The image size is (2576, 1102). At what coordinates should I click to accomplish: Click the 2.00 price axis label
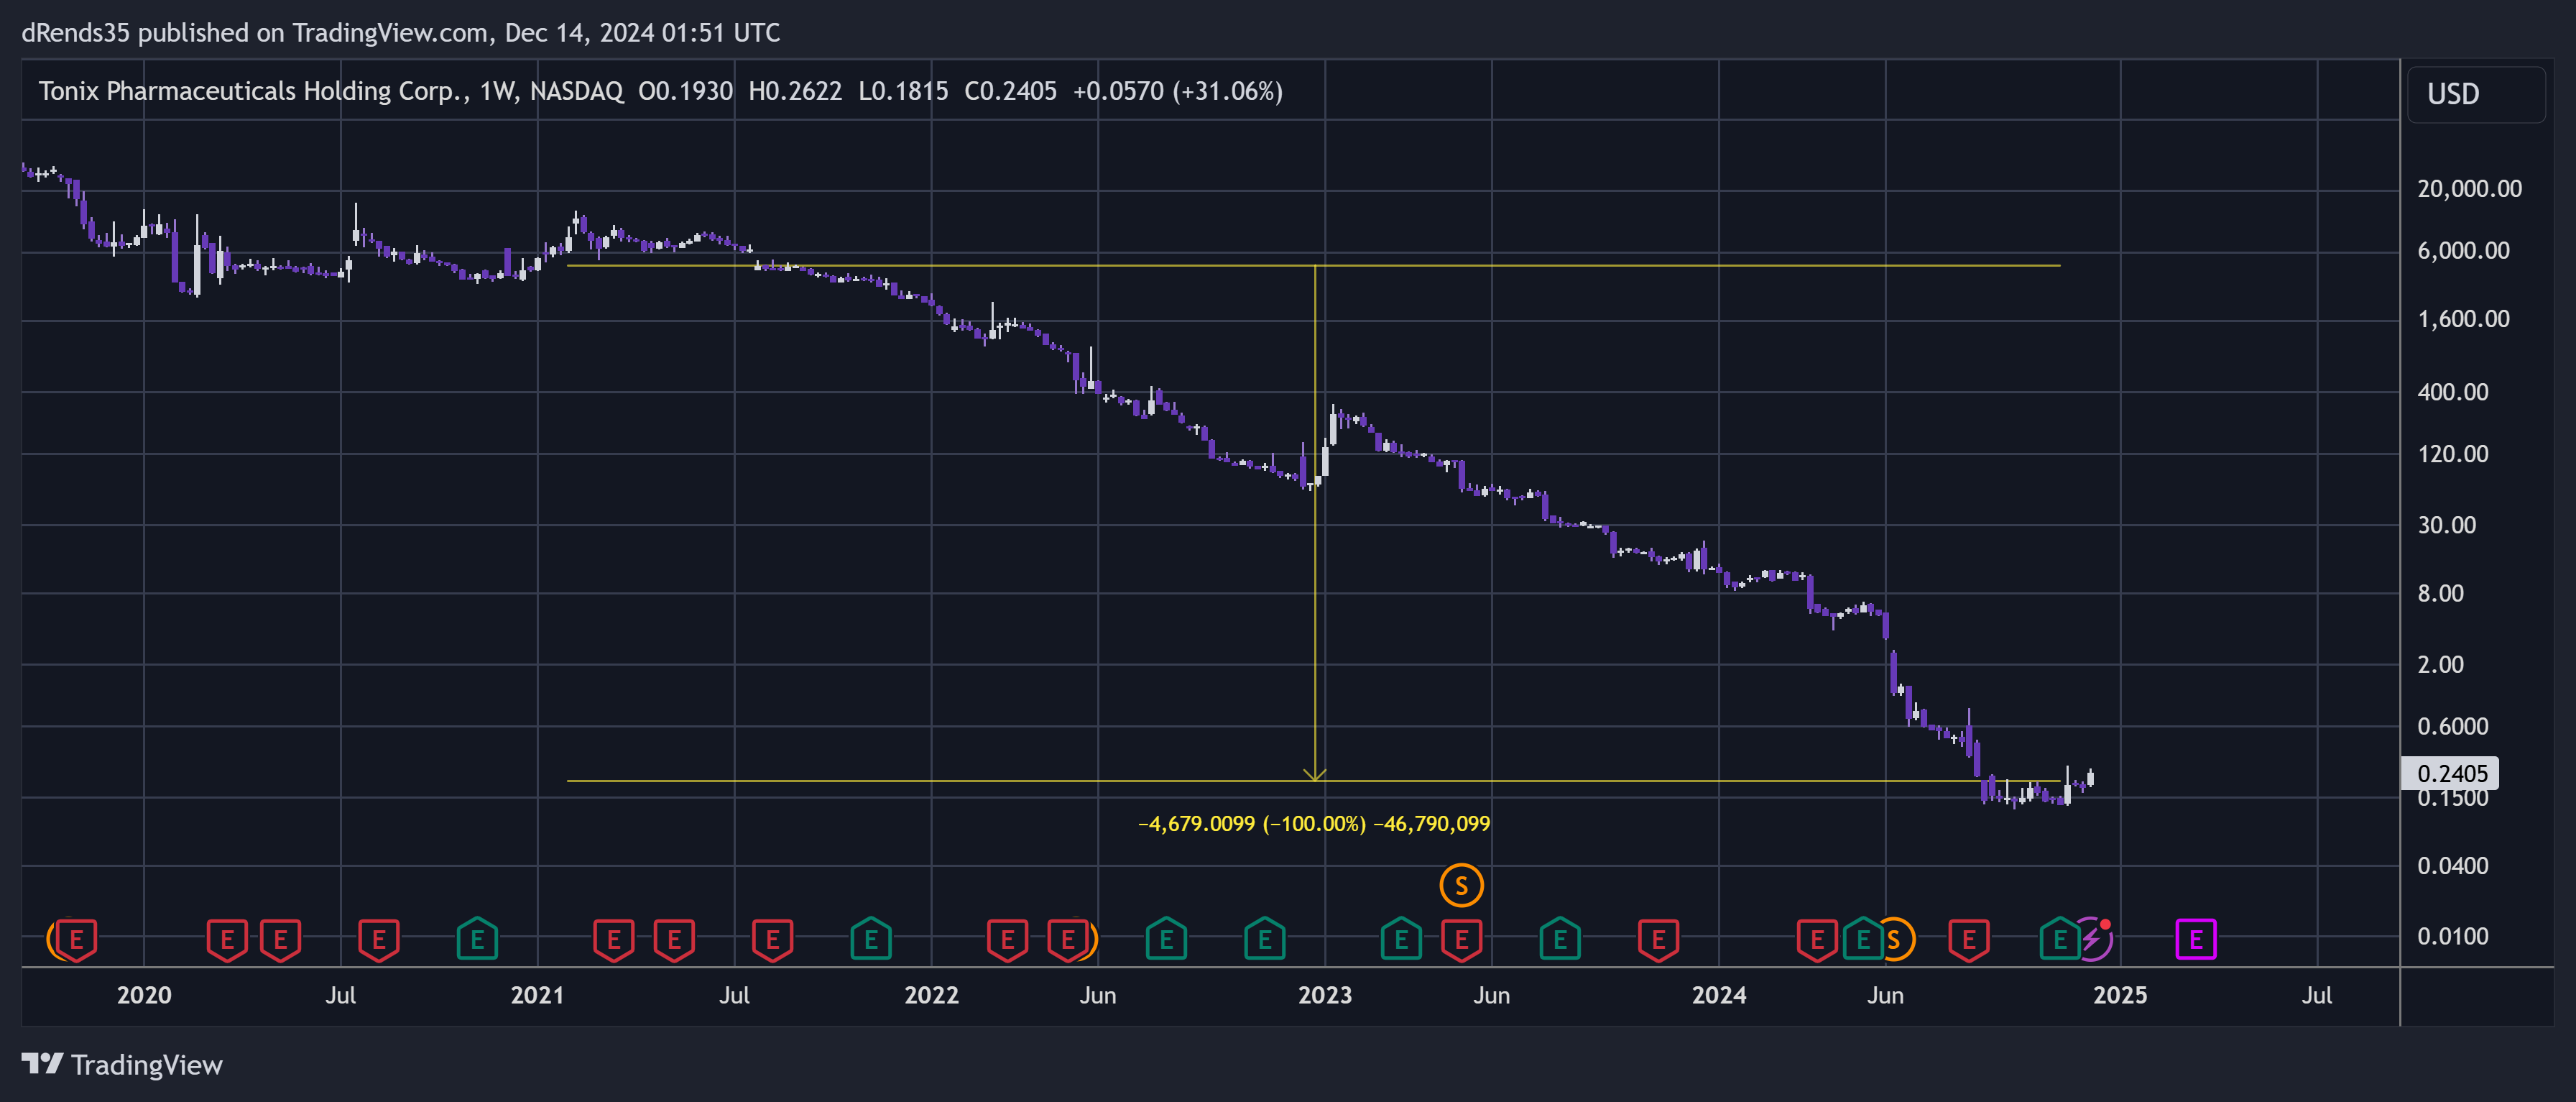[2440, 665]
